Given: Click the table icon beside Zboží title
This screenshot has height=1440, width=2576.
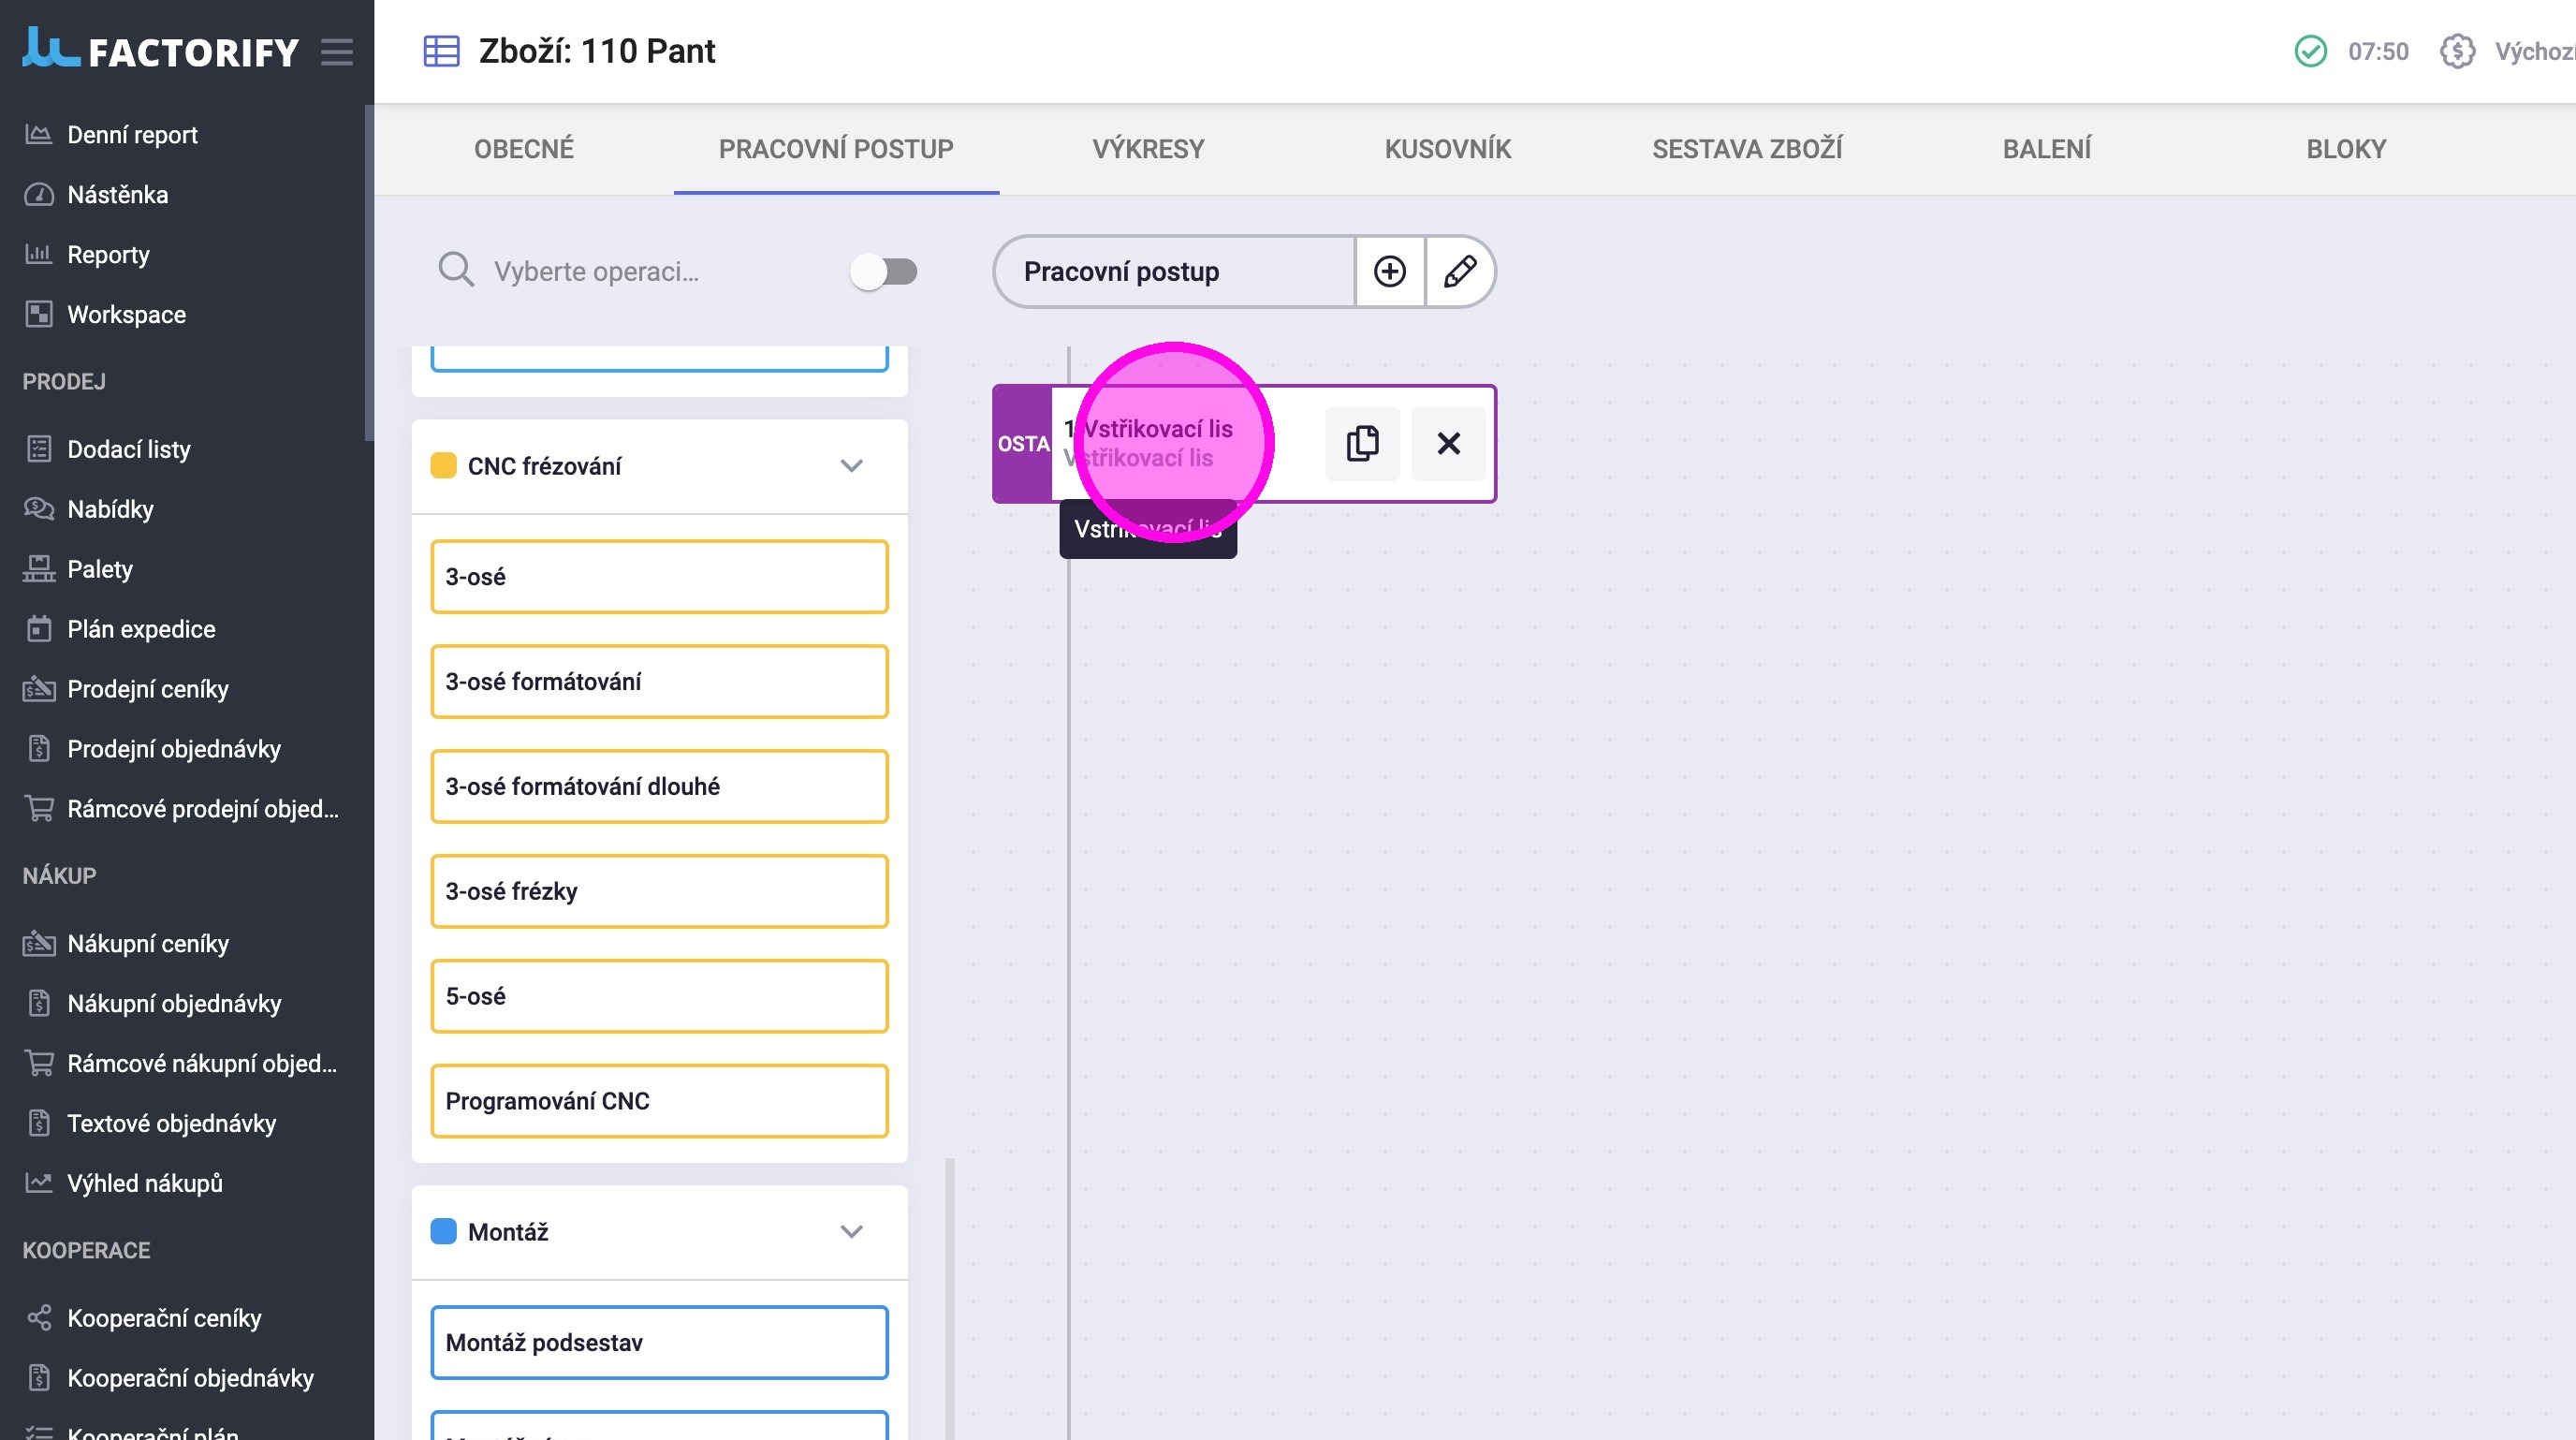Looking at the screenshot, I should pos(441,51).
